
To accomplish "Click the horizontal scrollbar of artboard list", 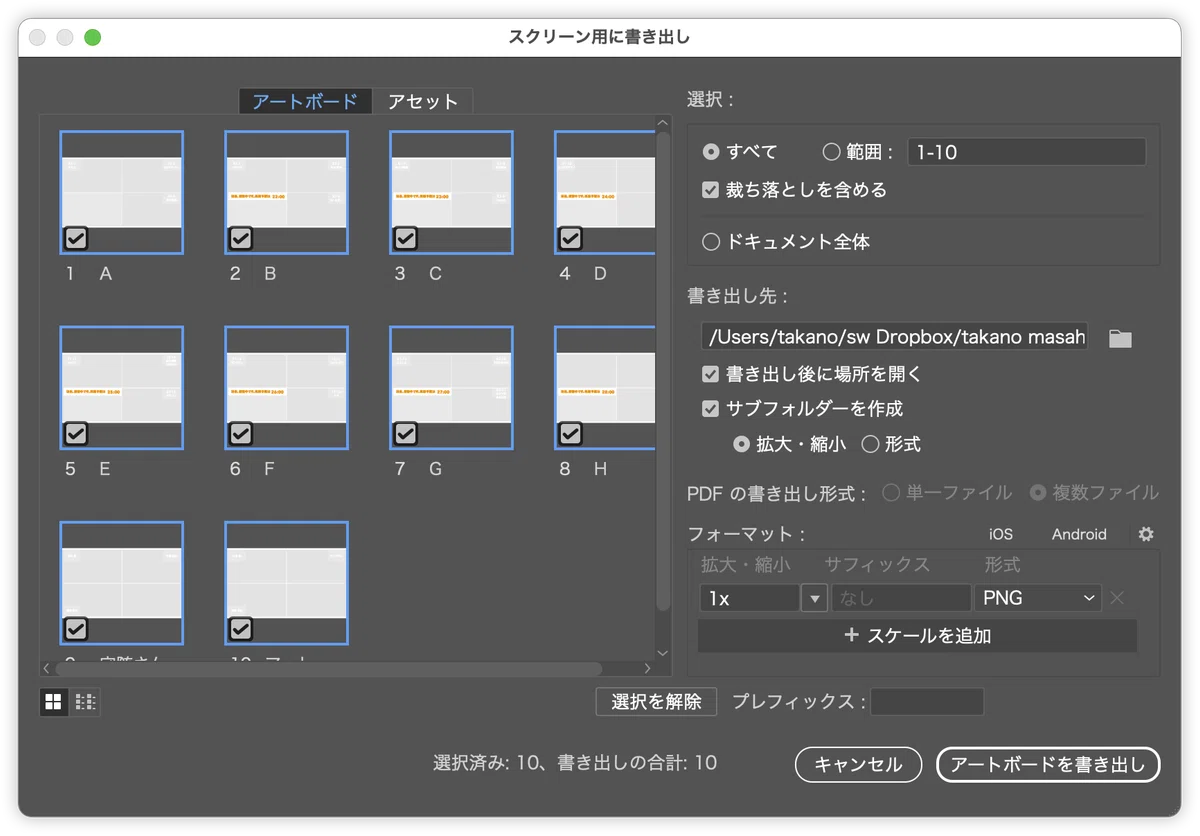I will tap(328, 668).
